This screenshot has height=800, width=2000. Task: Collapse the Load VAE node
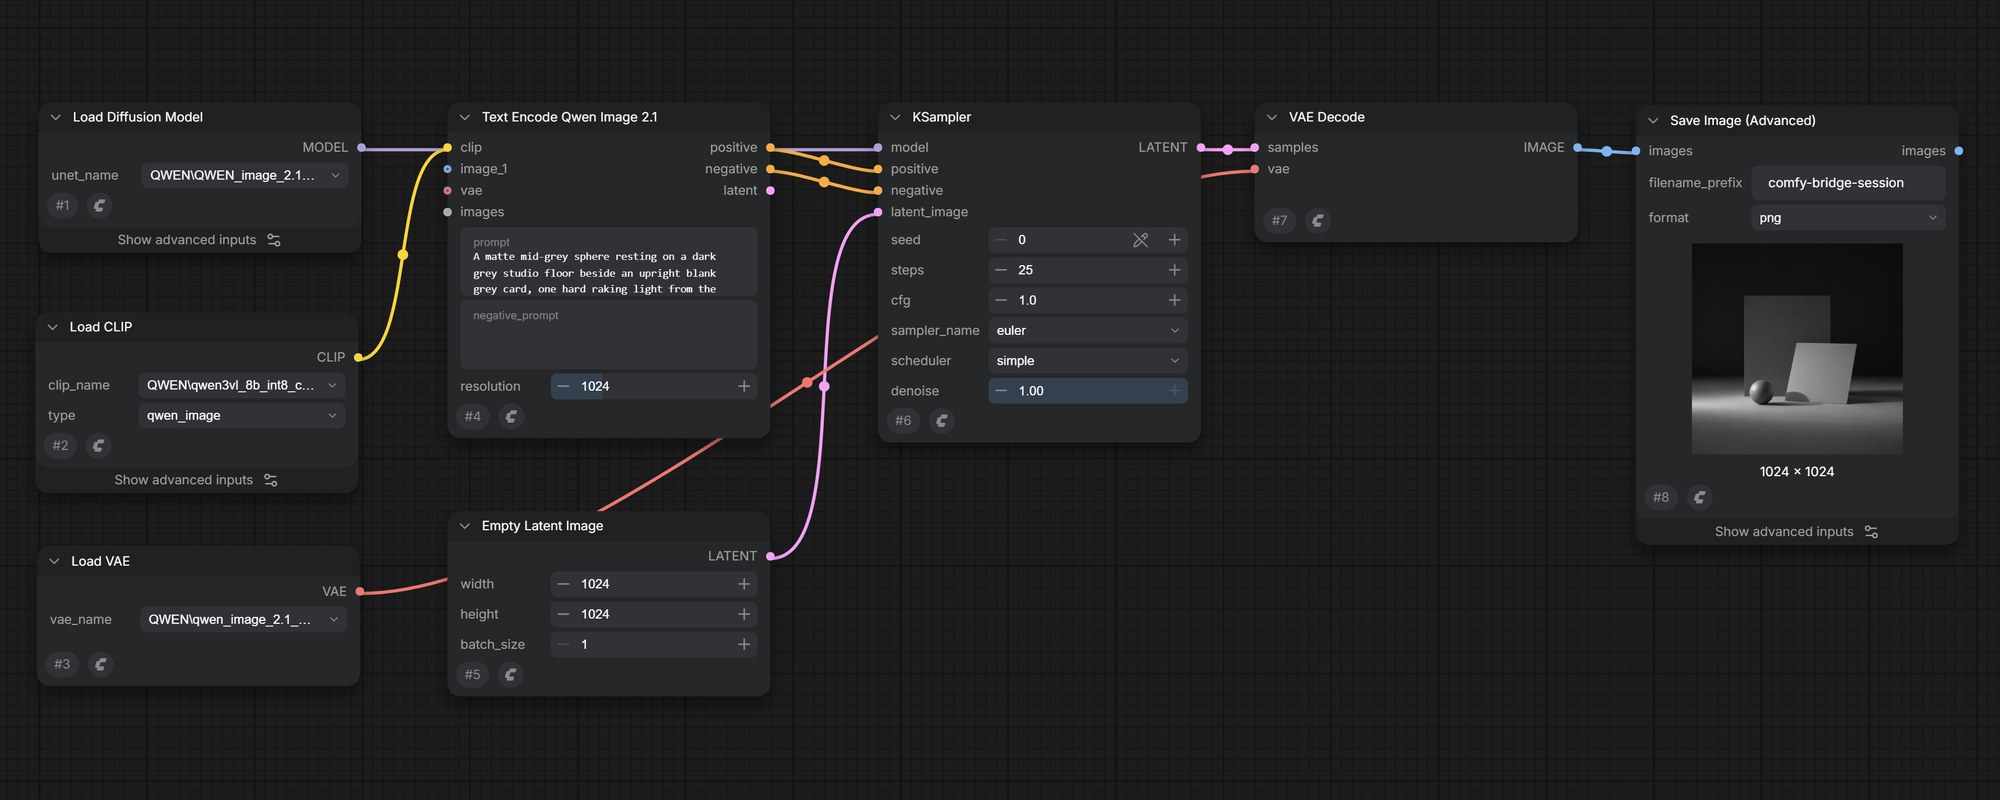[54, 561]
